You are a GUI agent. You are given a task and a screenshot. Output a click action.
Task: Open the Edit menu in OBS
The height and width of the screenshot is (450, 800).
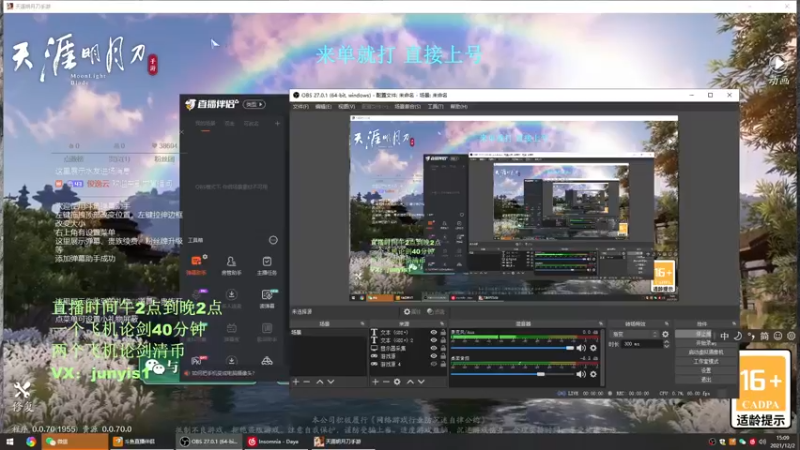[323, 107]
